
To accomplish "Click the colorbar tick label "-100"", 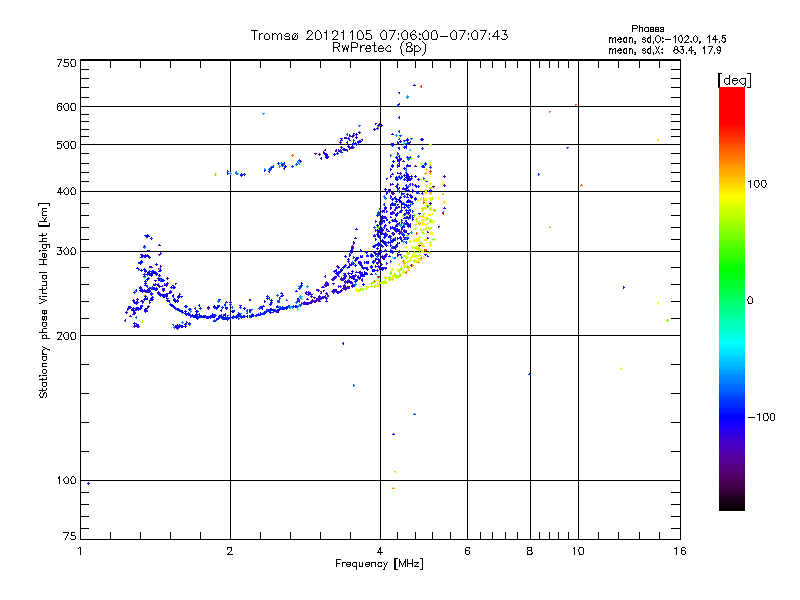I will (x=761, y=417).
